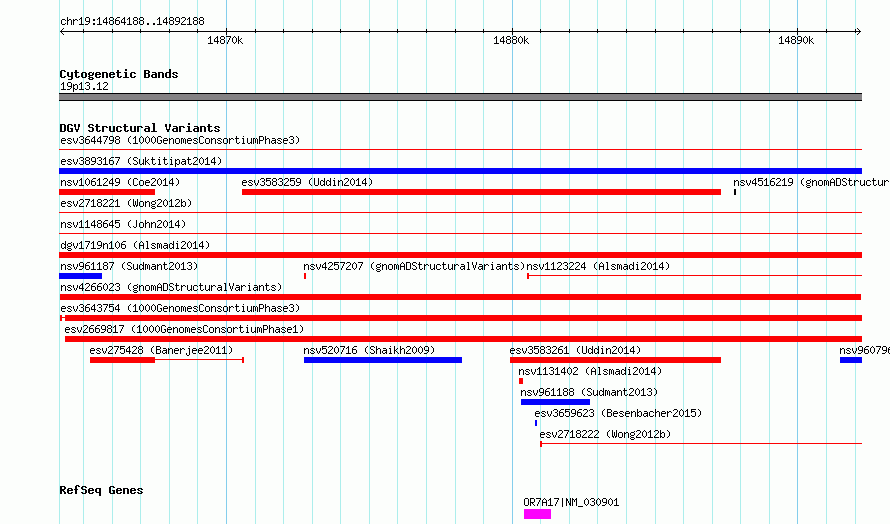Screen dimensions: 890x524
Task: Open variant esv3644798 (1000GenomesConsortiumPhase3)
Action: 180,140
